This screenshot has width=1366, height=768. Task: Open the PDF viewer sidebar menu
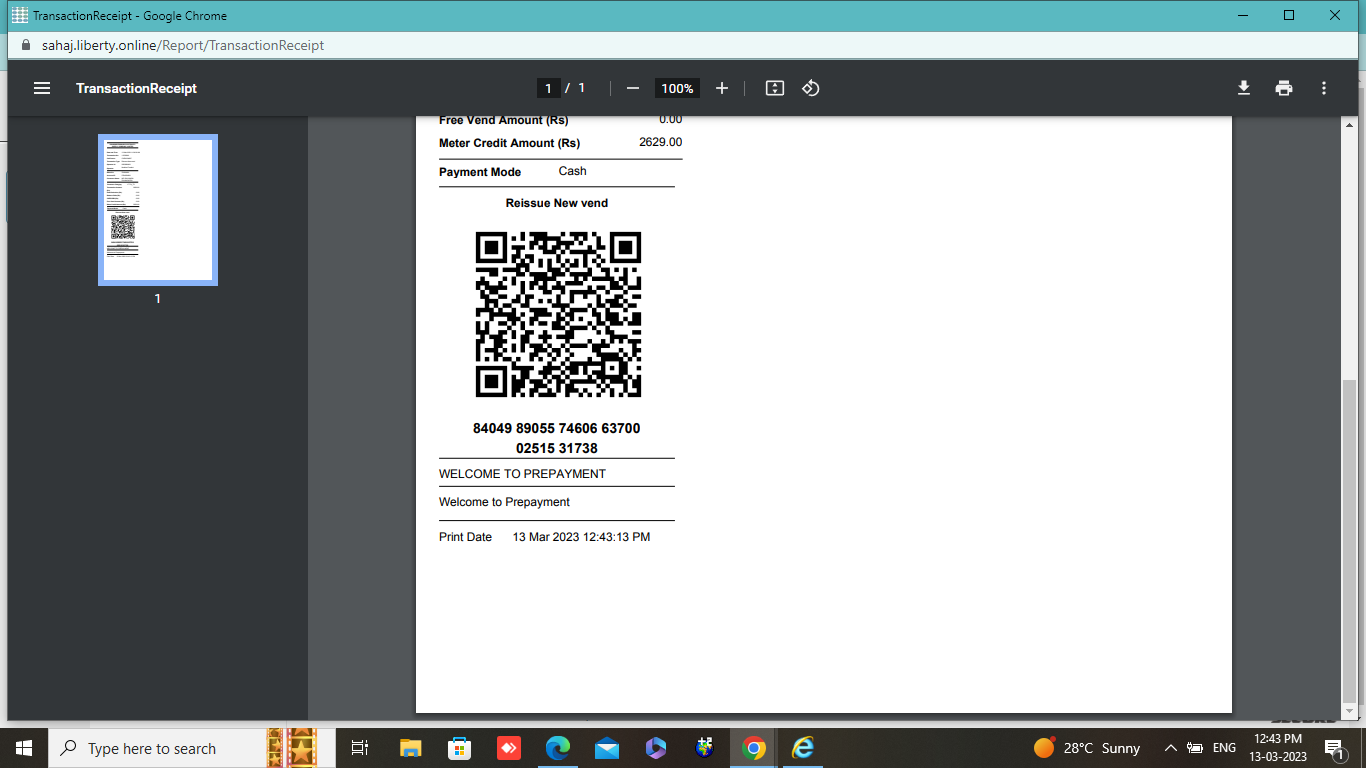pos(42,88)
